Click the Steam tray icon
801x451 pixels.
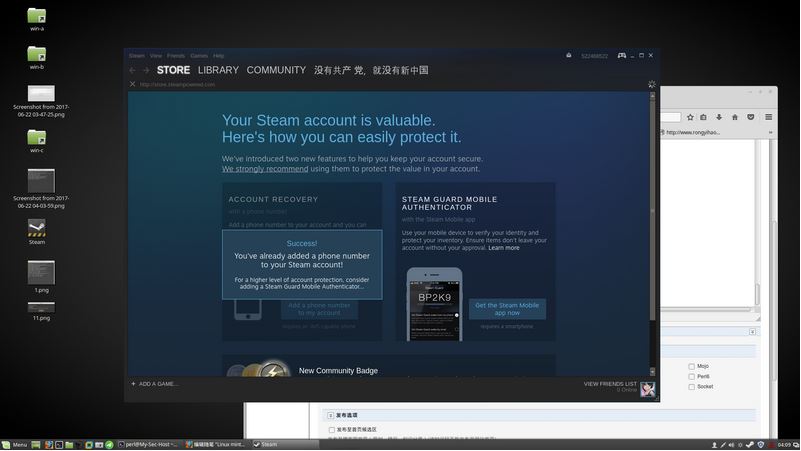click(750, 445)
